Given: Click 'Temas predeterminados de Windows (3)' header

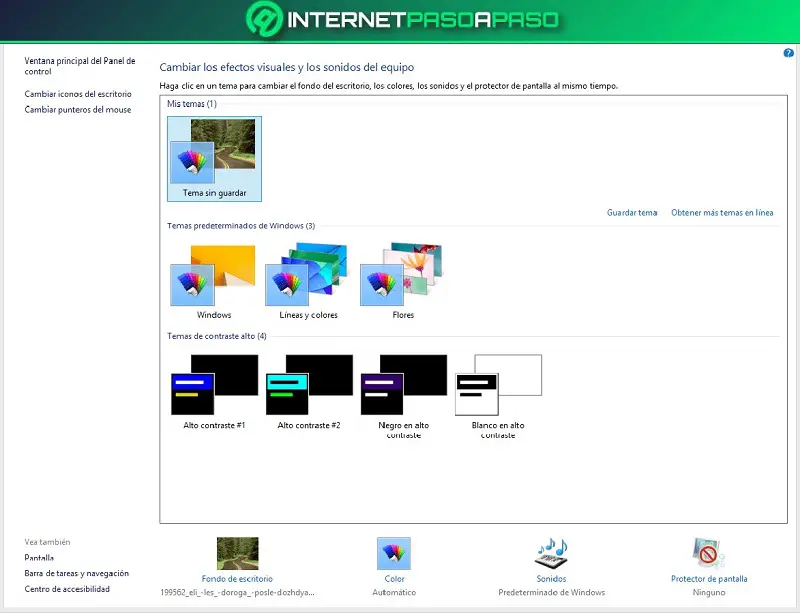Looking at the screenshot, I should [x=241, y=226].
